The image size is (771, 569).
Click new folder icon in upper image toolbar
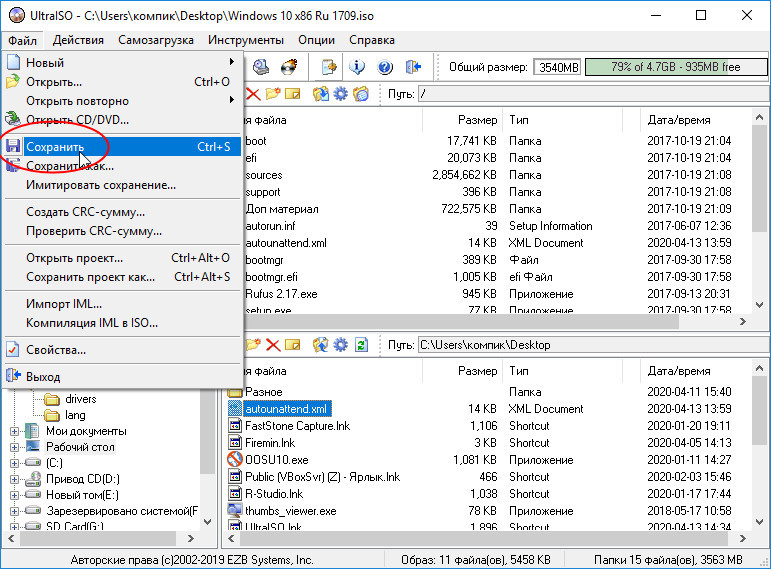273,93
